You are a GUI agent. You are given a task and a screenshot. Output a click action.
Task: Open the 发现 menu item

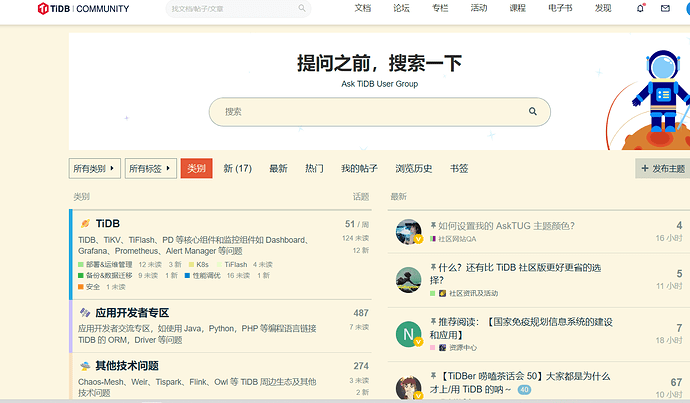(603, 8)
